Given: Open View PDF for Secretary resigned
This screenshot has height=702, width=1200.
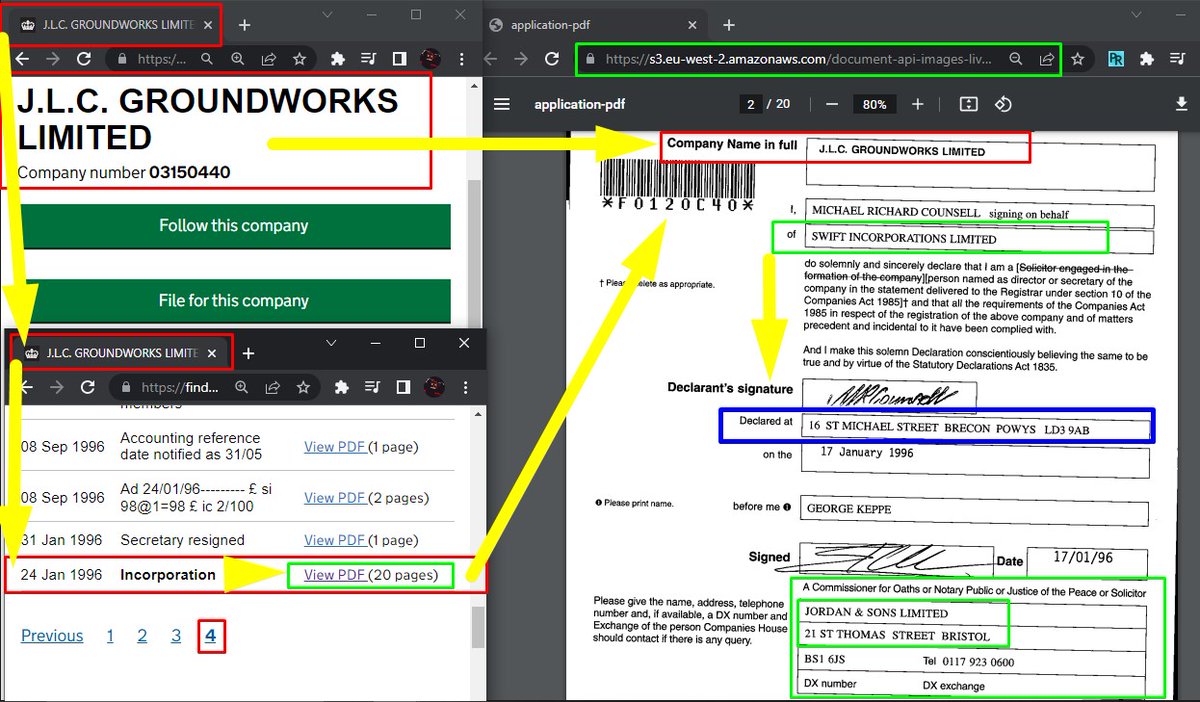Looking at the screenshot, I should click(335, 540).
